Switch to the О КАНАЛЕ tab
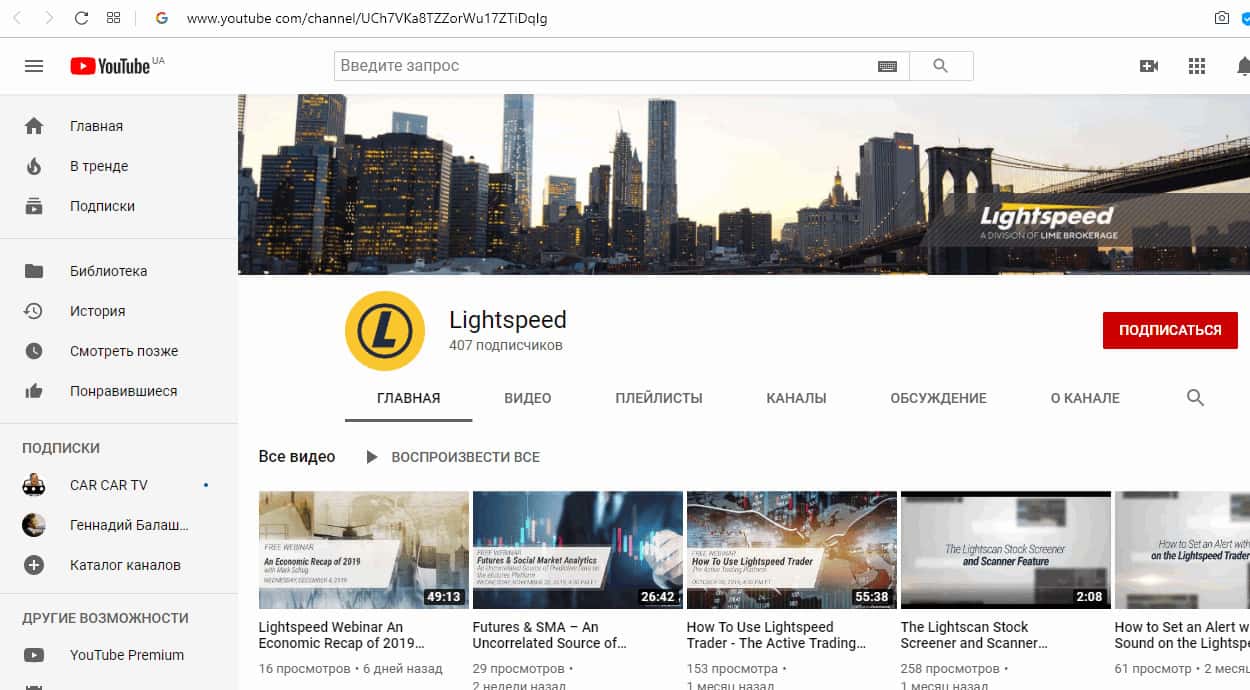 (1085, 398)
